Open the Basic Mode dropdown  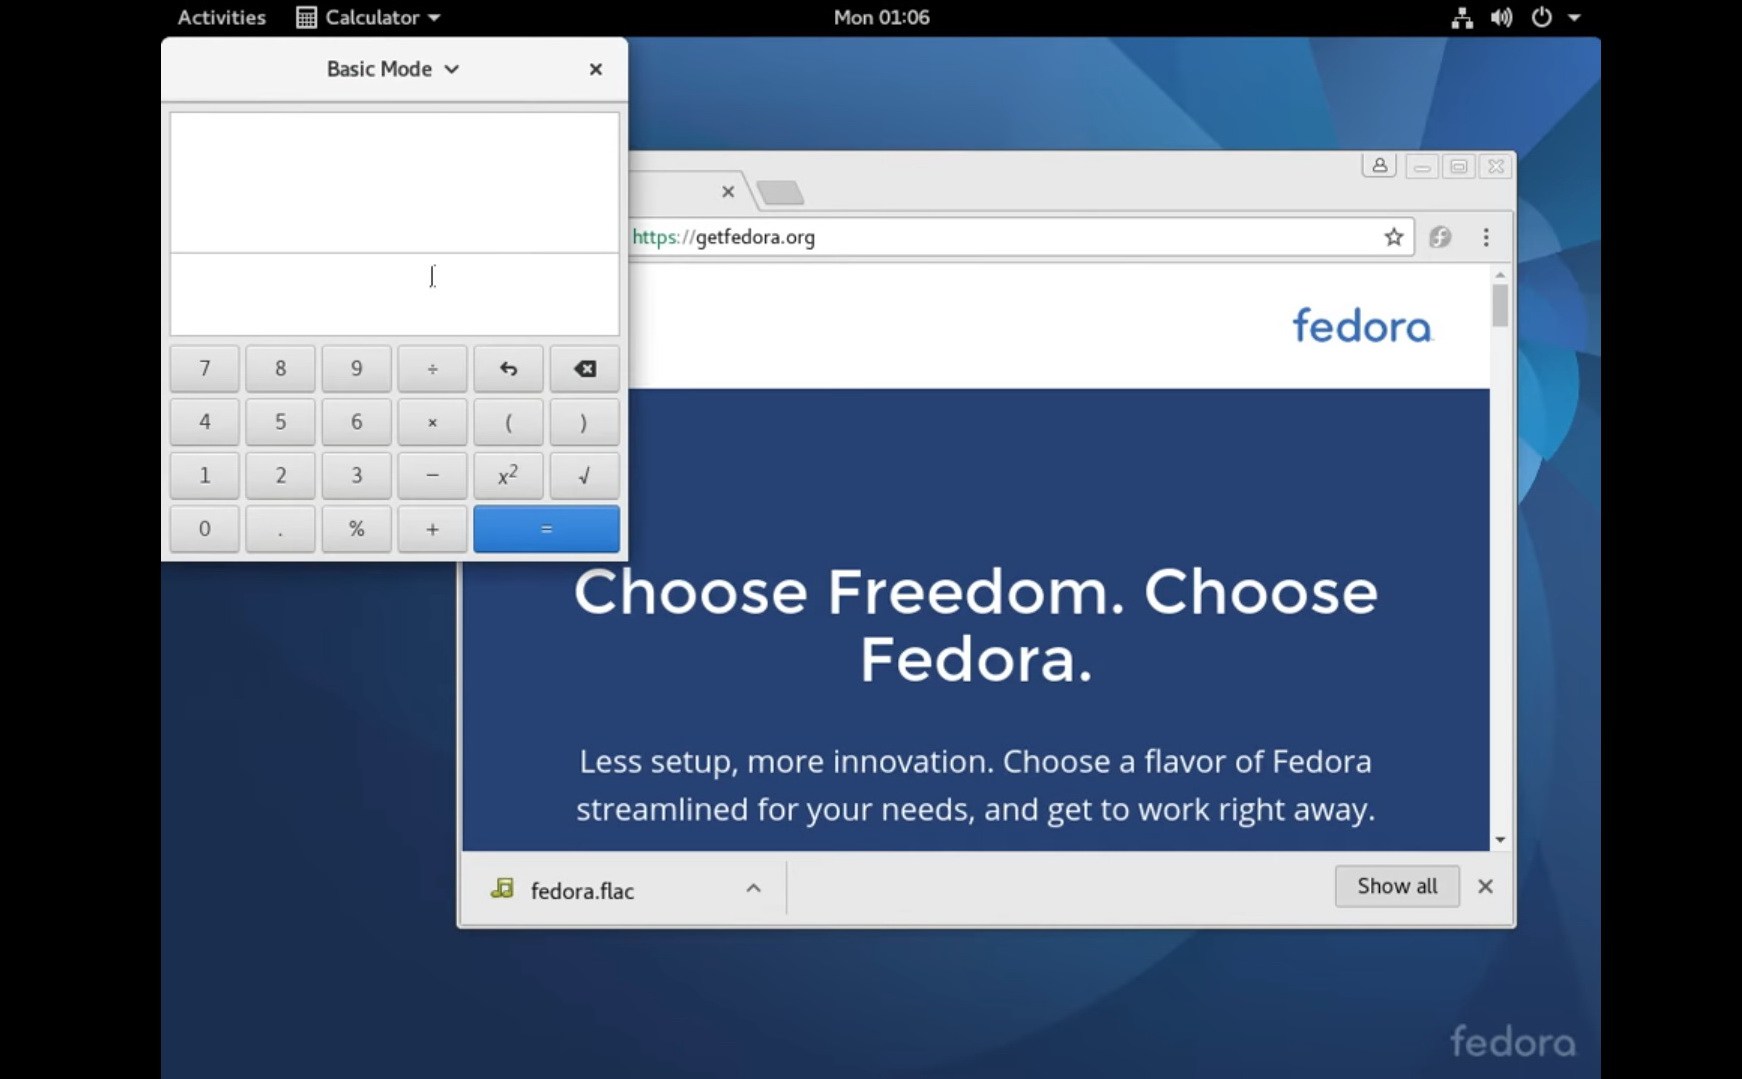coord(392,69)
